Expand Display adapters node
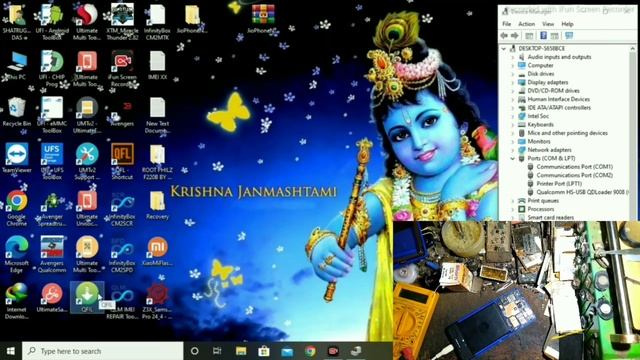Screen dimensions: 640x360 (513, 82)
